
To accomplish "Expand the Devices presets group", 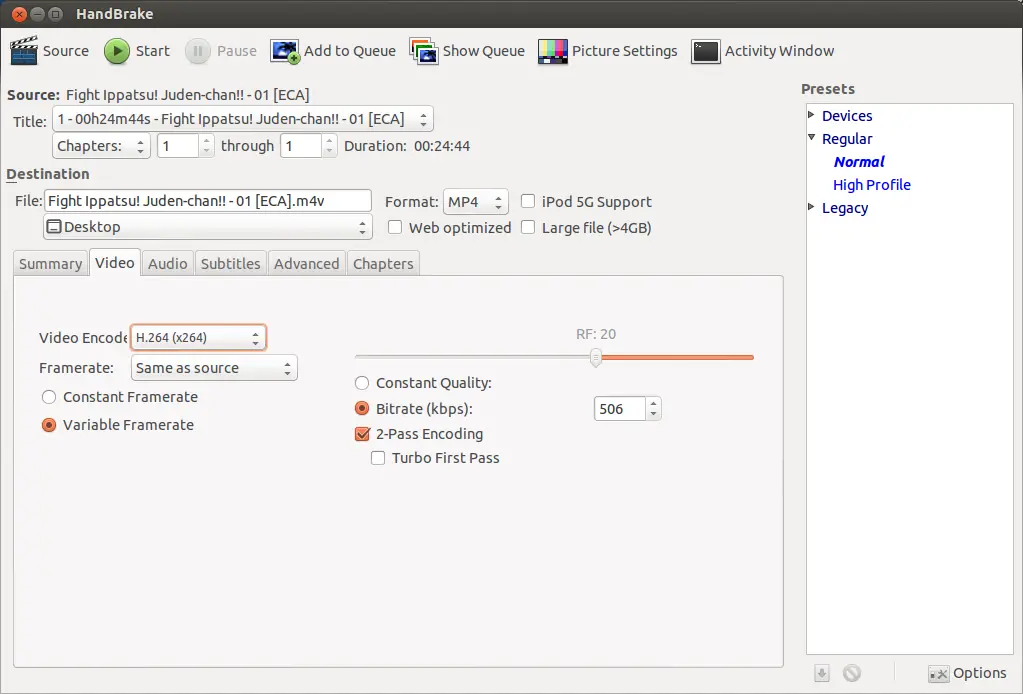I will (x=812, y=115).
